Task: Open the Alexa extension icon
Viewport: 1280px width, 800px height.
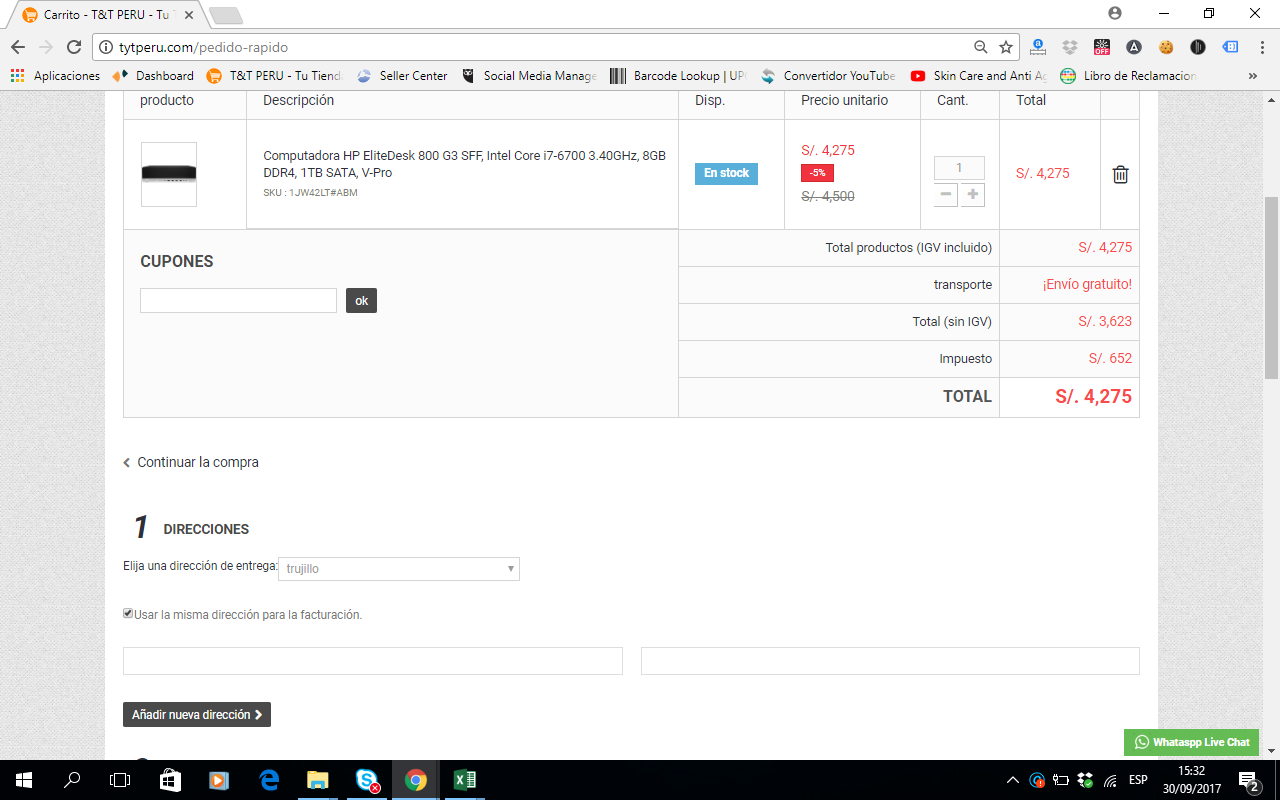Action: tap(1038, 47)
